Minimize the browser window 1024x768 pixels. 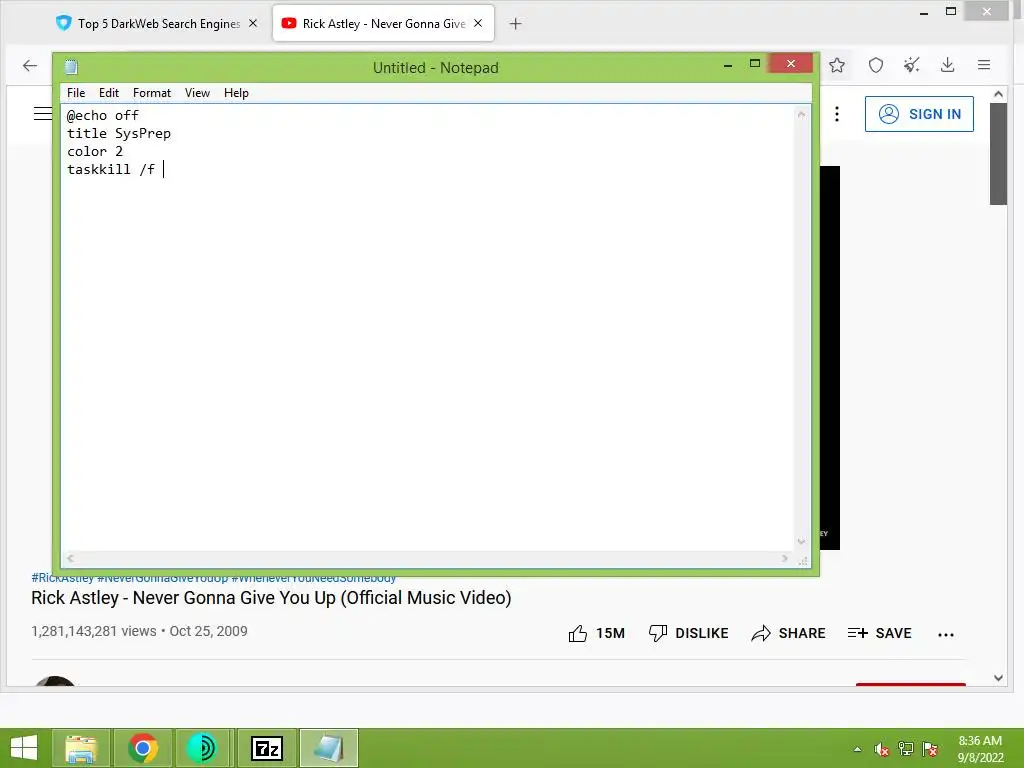[x=924, y=12]
